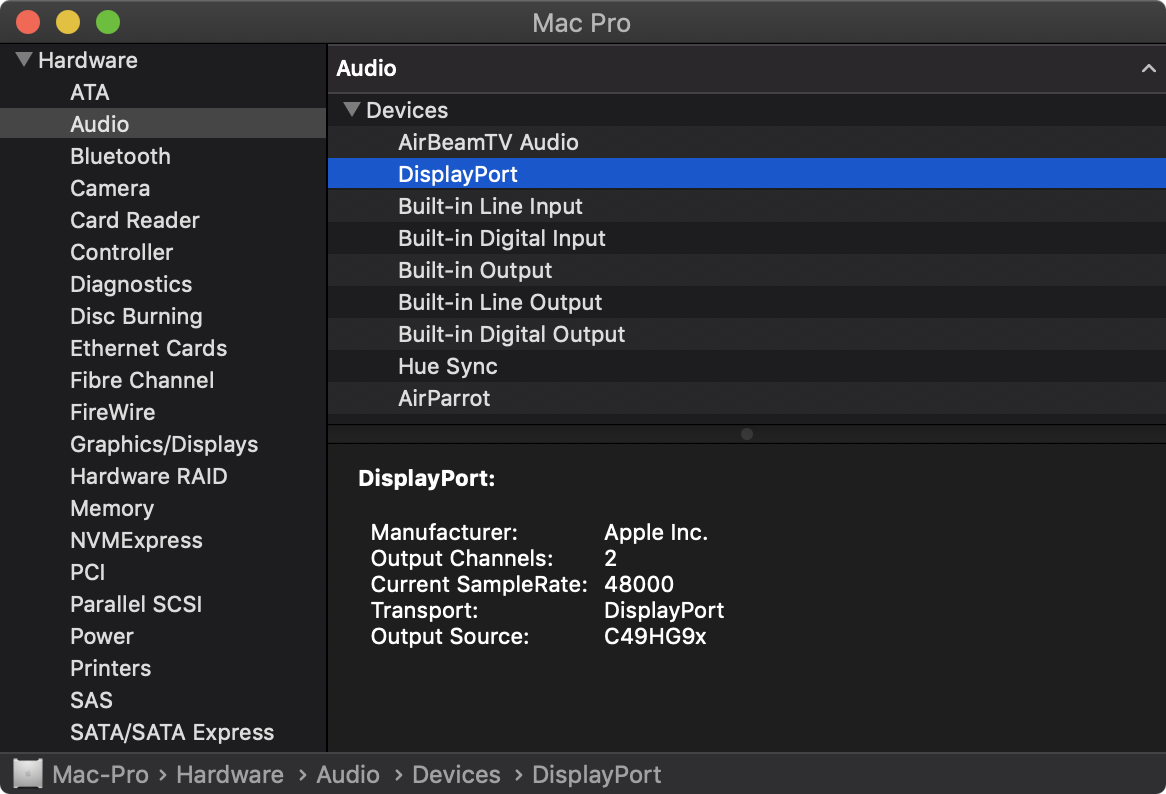Click the Mac Pro icon in path bar
Image resolution: width=1166 pixels, height=794 pixels.
[28, 775]
